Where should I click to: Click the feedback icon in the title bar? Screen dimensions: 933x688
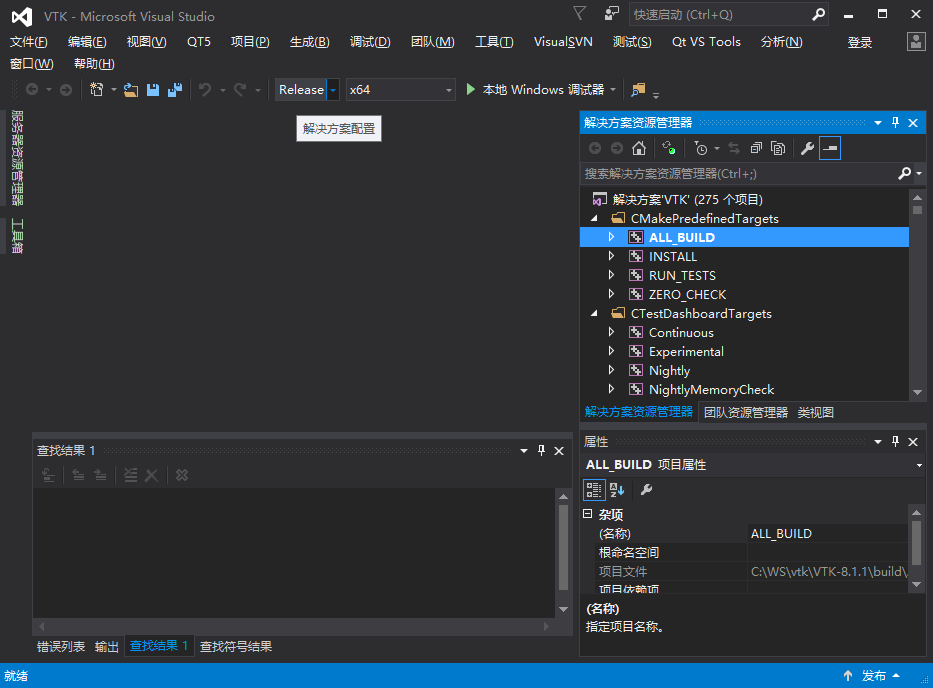pos(612,14)
